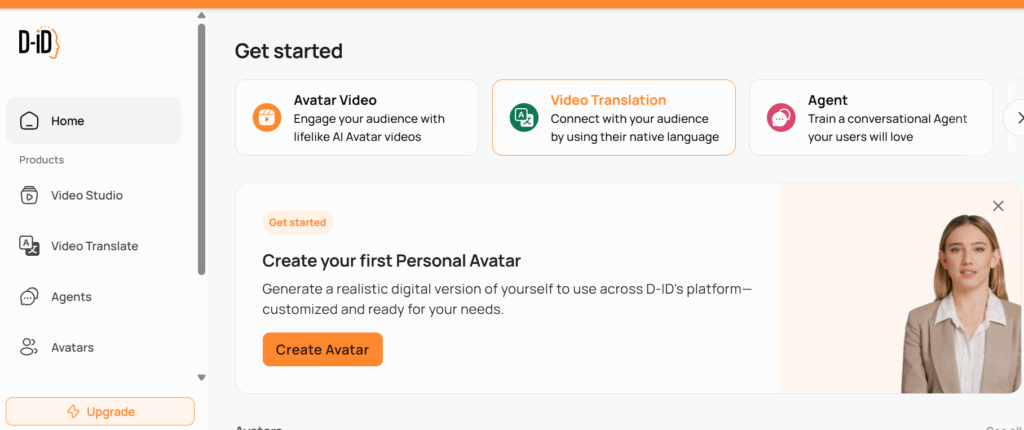Click sidebar scroll up arrow
Viewport: 1024px width, 430px height.
[201, 15]
